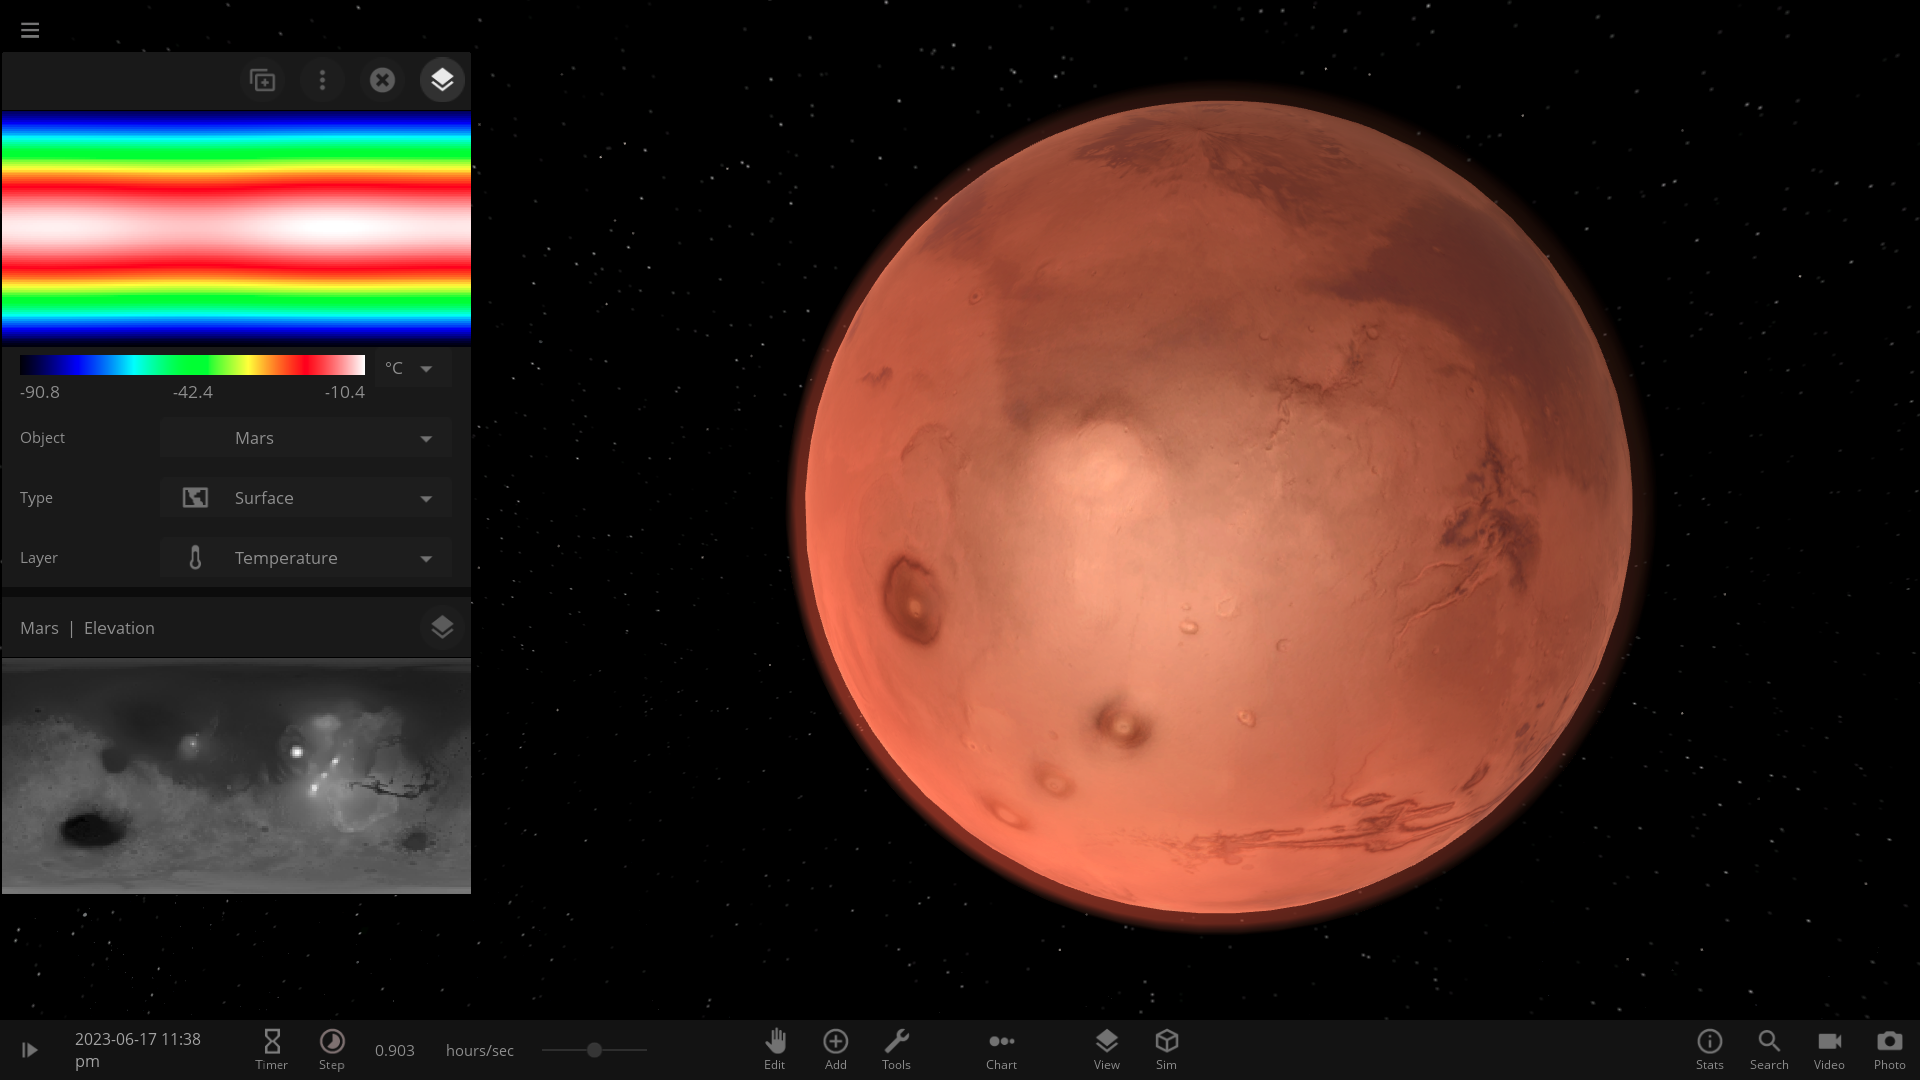This screenshot has width=1920, height=1080.
Task: Click the 0.903 simulation speed value
Action: click(x=395, y=1050)
